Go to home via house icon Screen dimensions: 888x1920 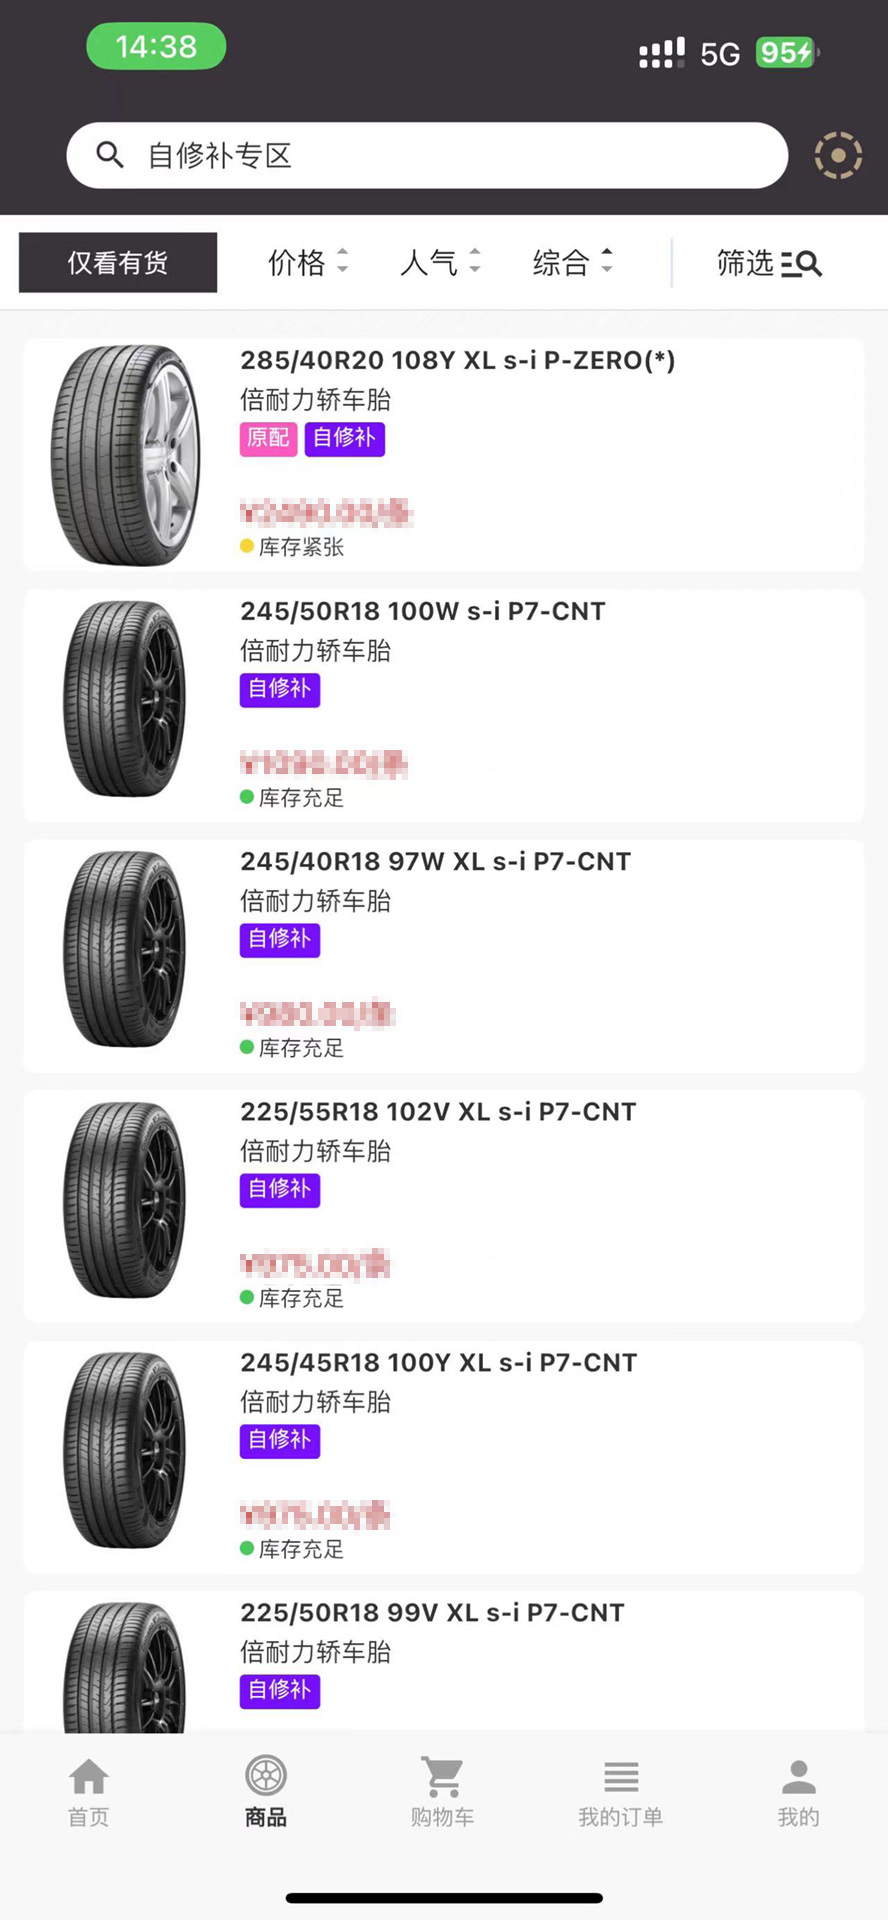click(88, 1777)
